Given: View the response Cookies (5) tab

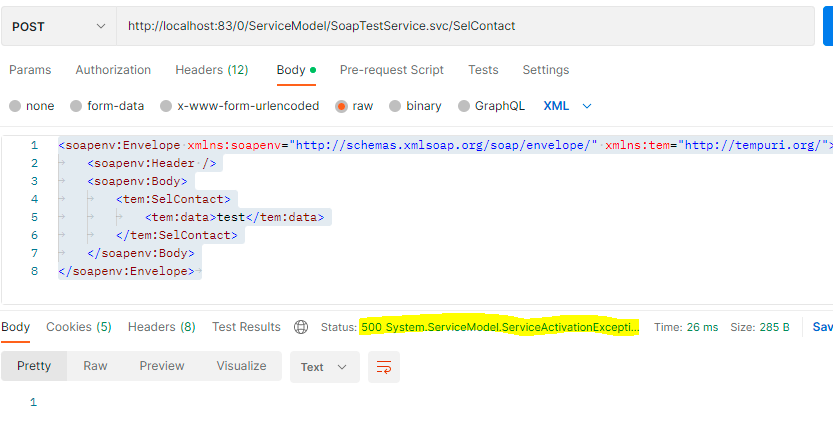Looking at the screenshot, I should 79,327.
